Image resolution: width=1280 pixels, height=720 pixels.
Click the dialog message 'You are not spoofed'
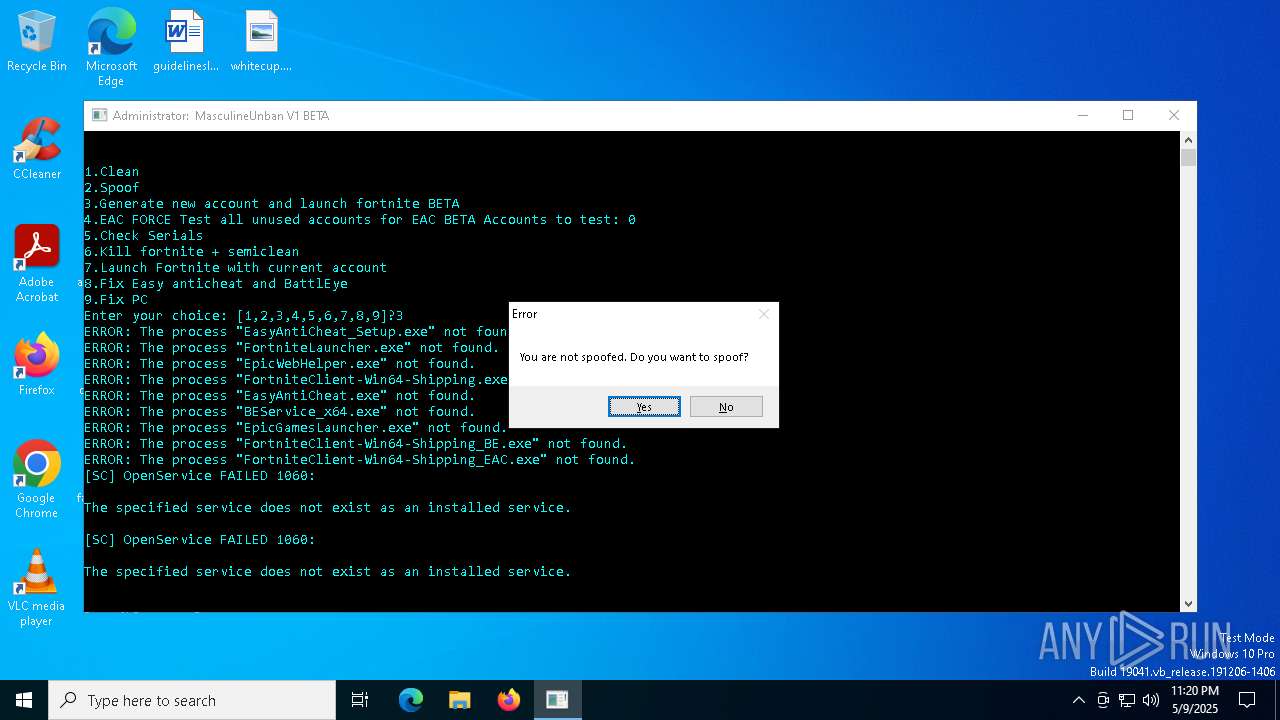coord(634,357)
